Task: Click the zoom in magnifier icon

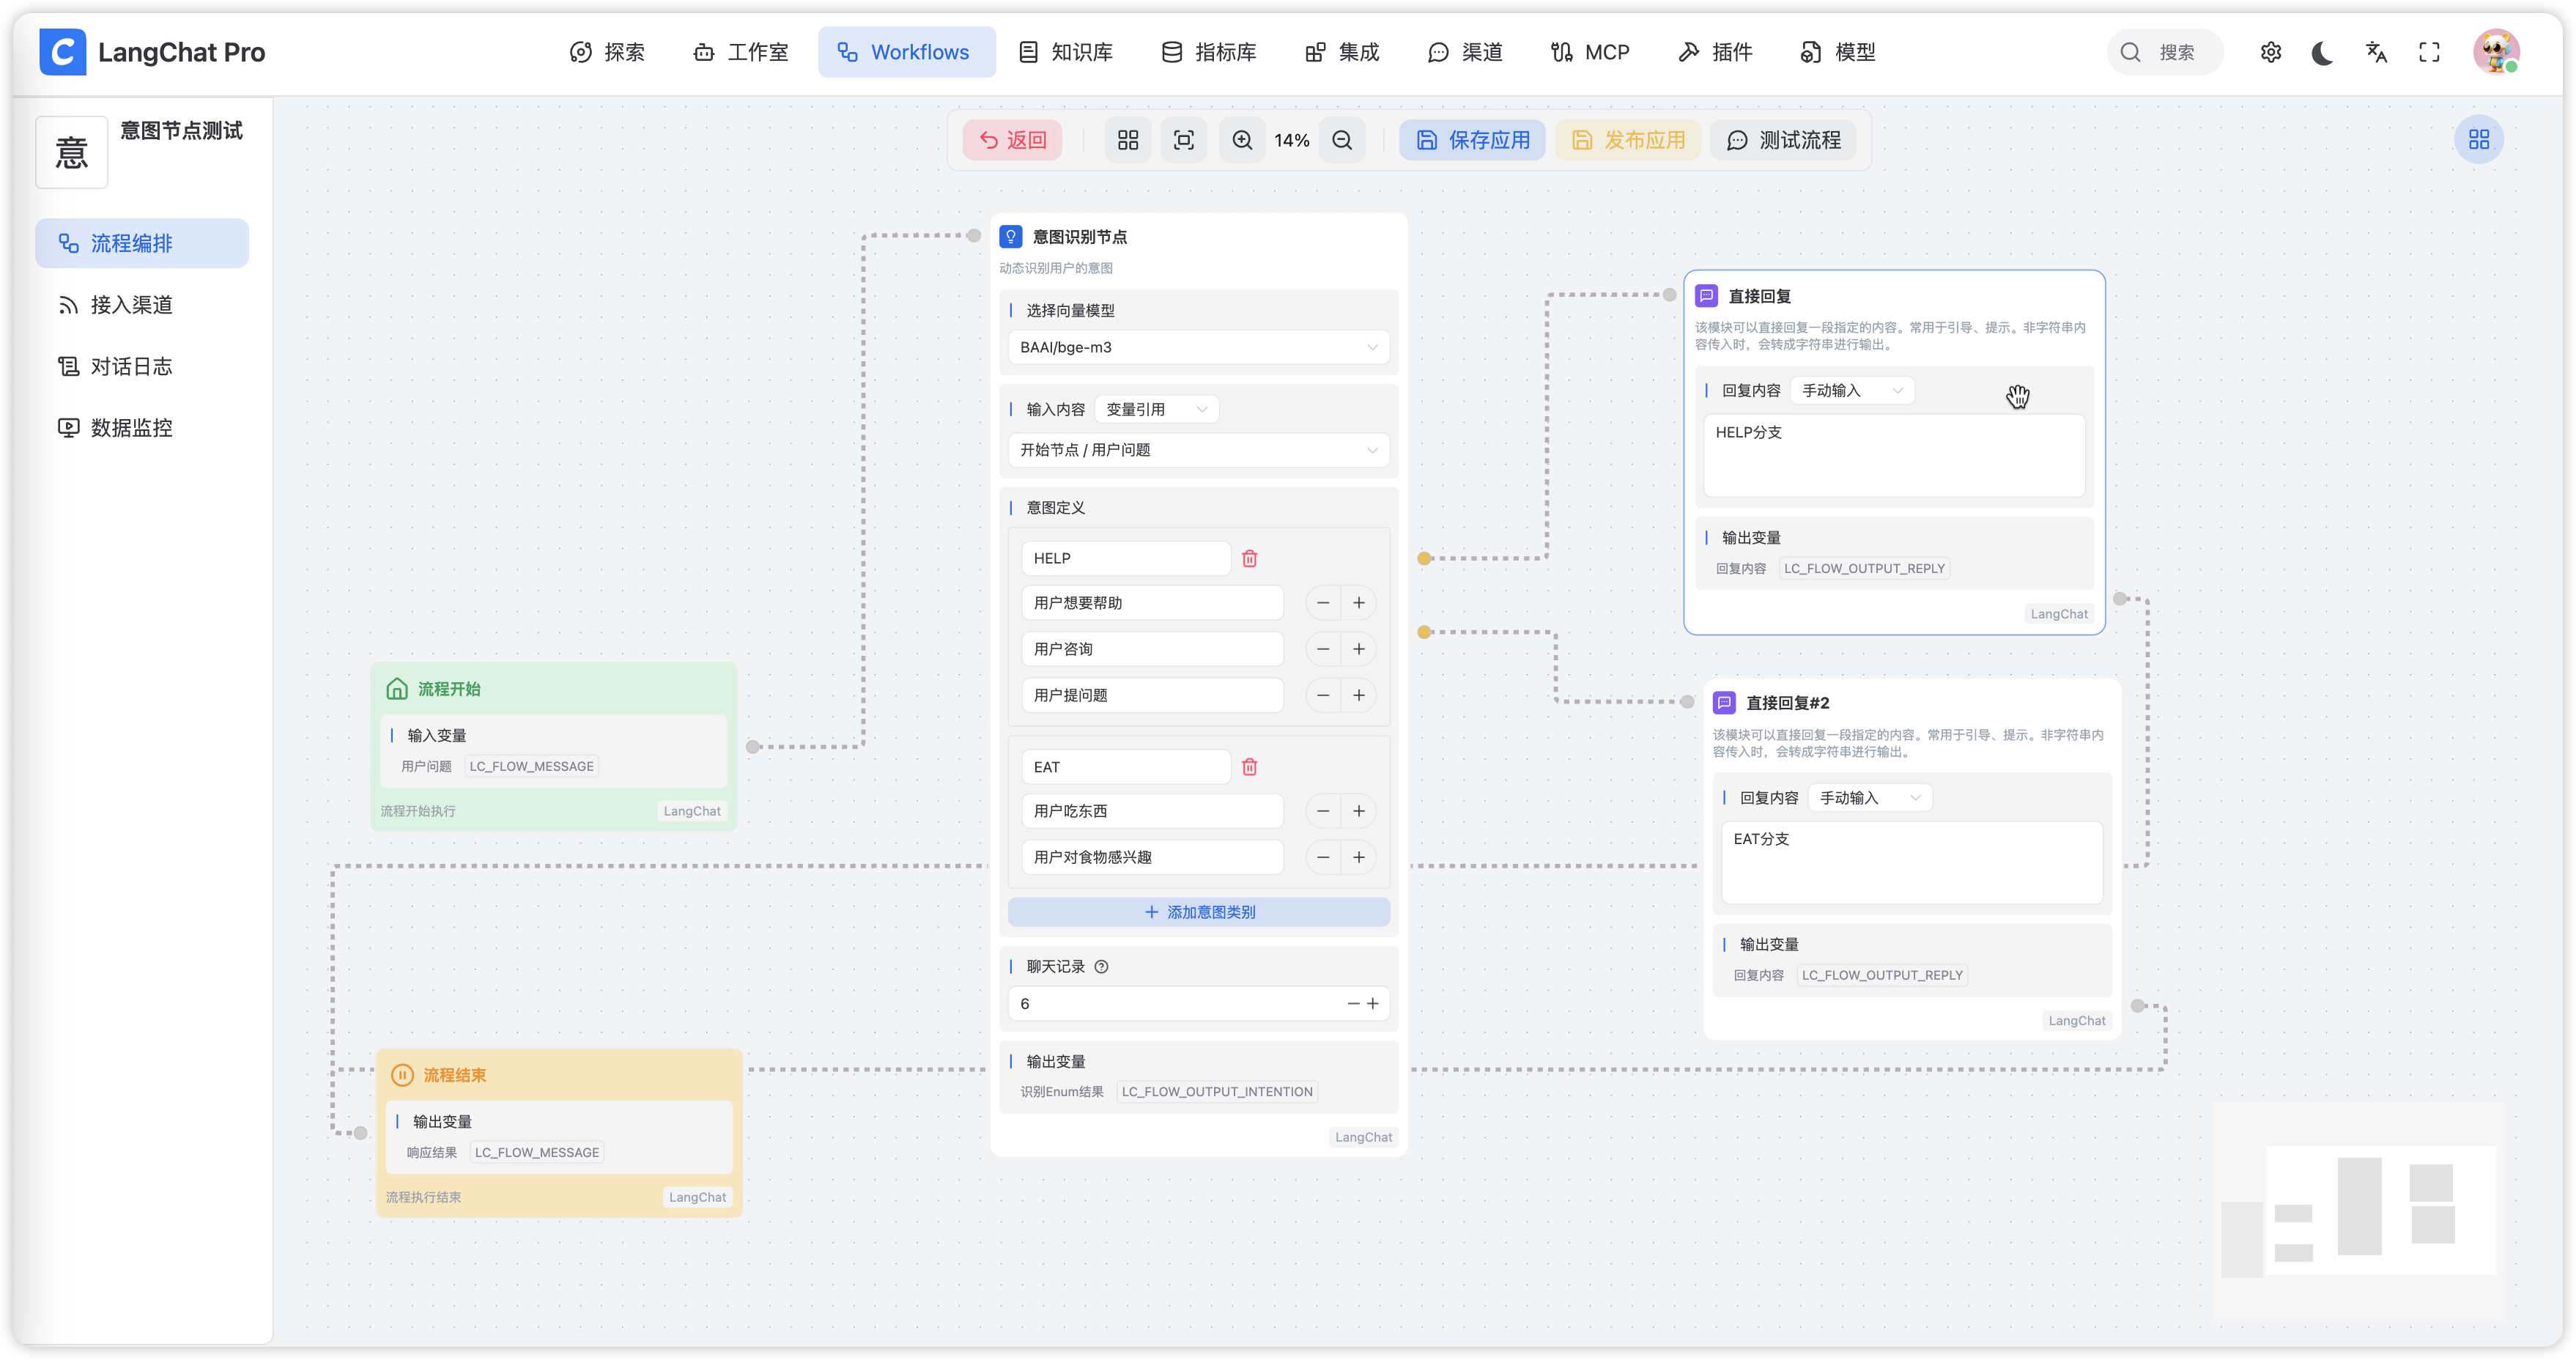Action: 1242,140
